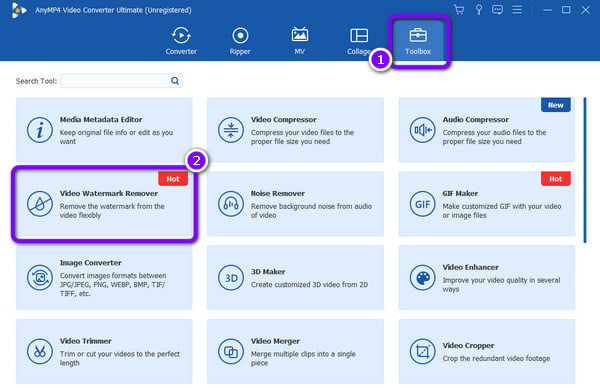This screenshot has height=388, width=600.
Task: Click the toolbox vertical scrollbar
Action: pyautogui.click(x=585, y=170)
